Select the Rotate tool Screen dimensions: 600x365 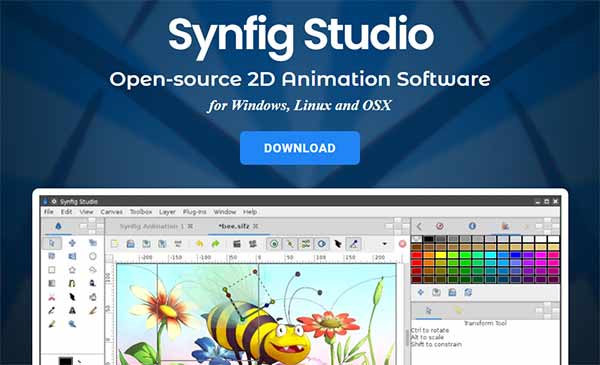tap(52, 256)
